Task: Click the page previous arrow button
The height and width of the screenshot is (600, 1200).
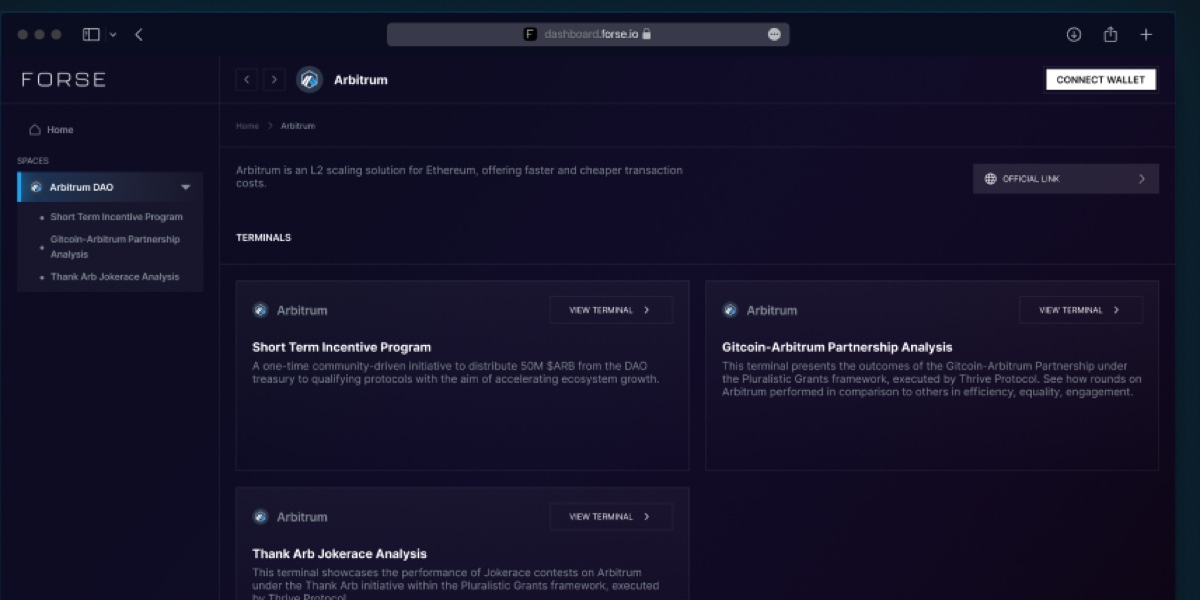Action: click(x=247, y=80)
